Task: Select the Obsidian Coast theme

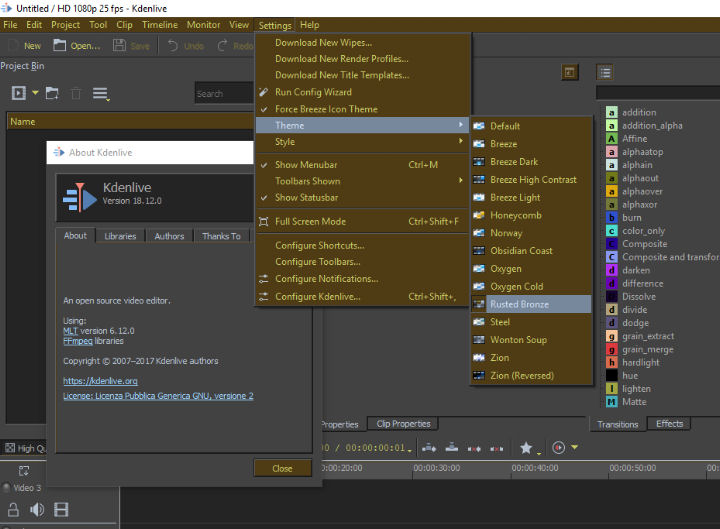Action: pyautogui.click(x=531, y=251)
